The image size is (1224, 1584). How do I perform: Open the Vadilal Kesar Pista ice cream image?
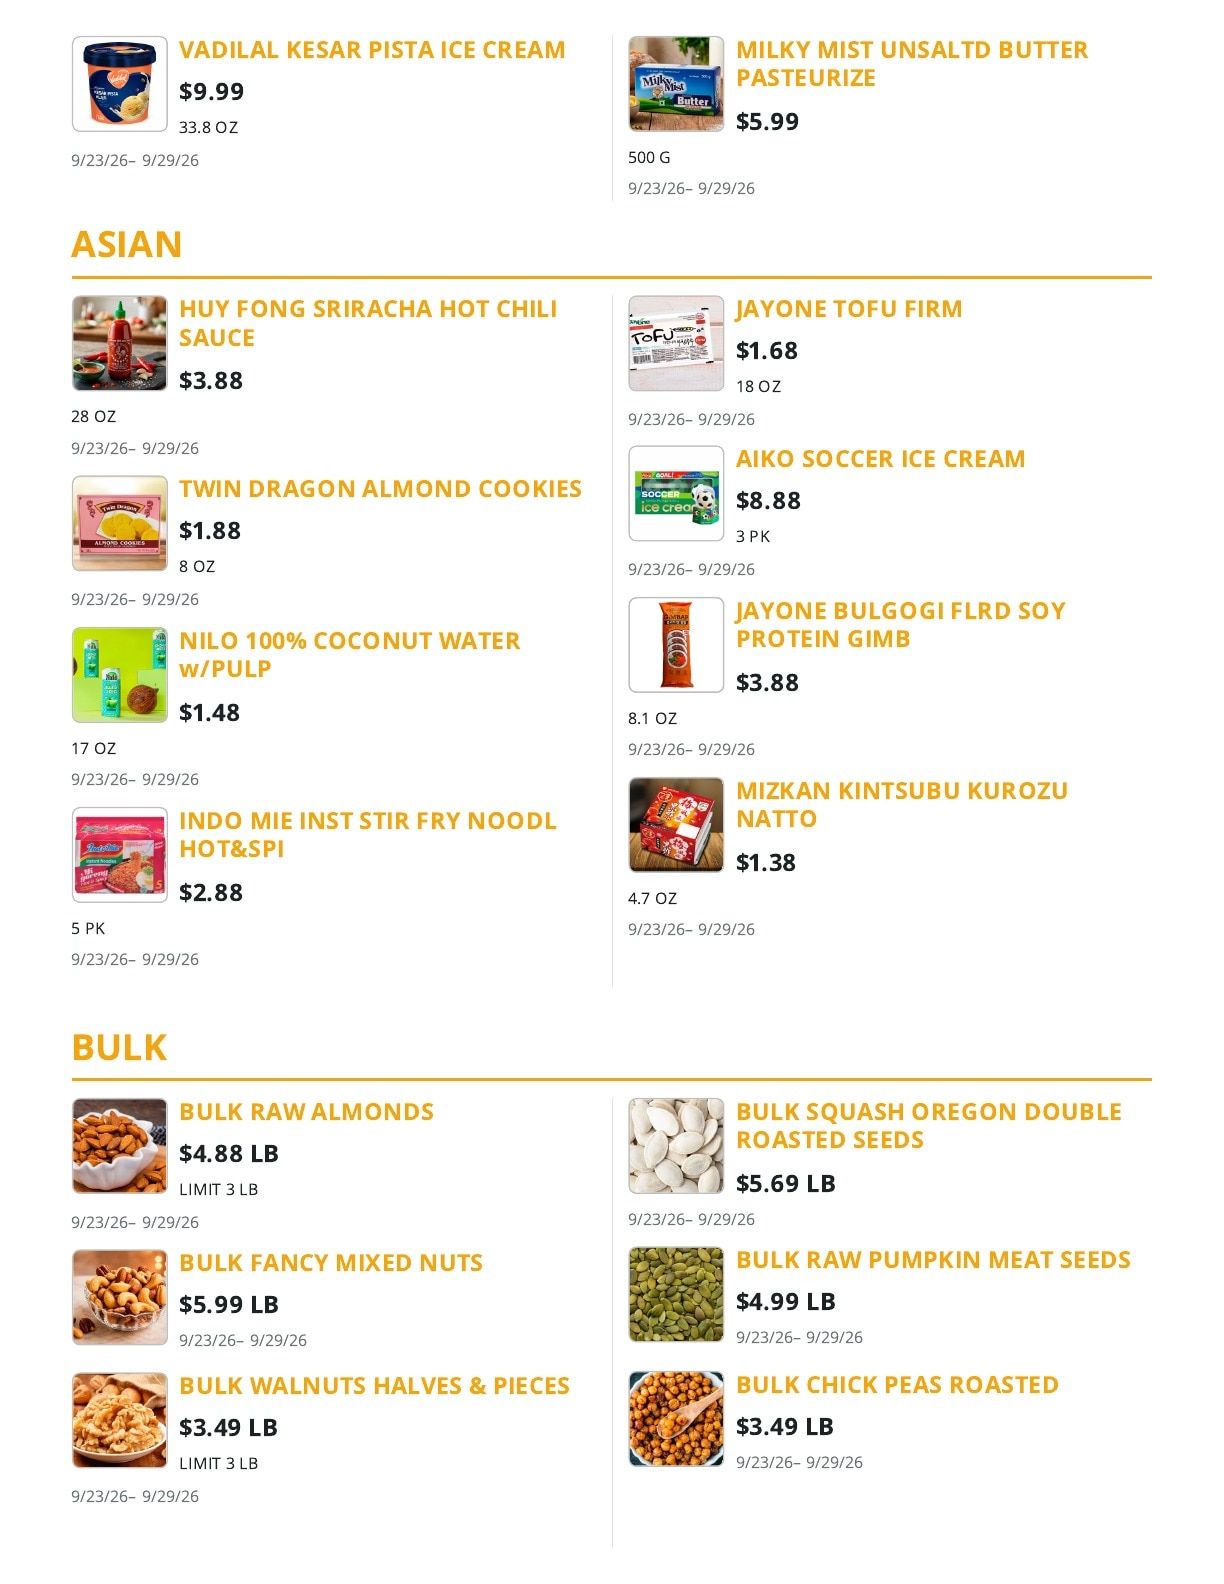(x=120, y=84)
